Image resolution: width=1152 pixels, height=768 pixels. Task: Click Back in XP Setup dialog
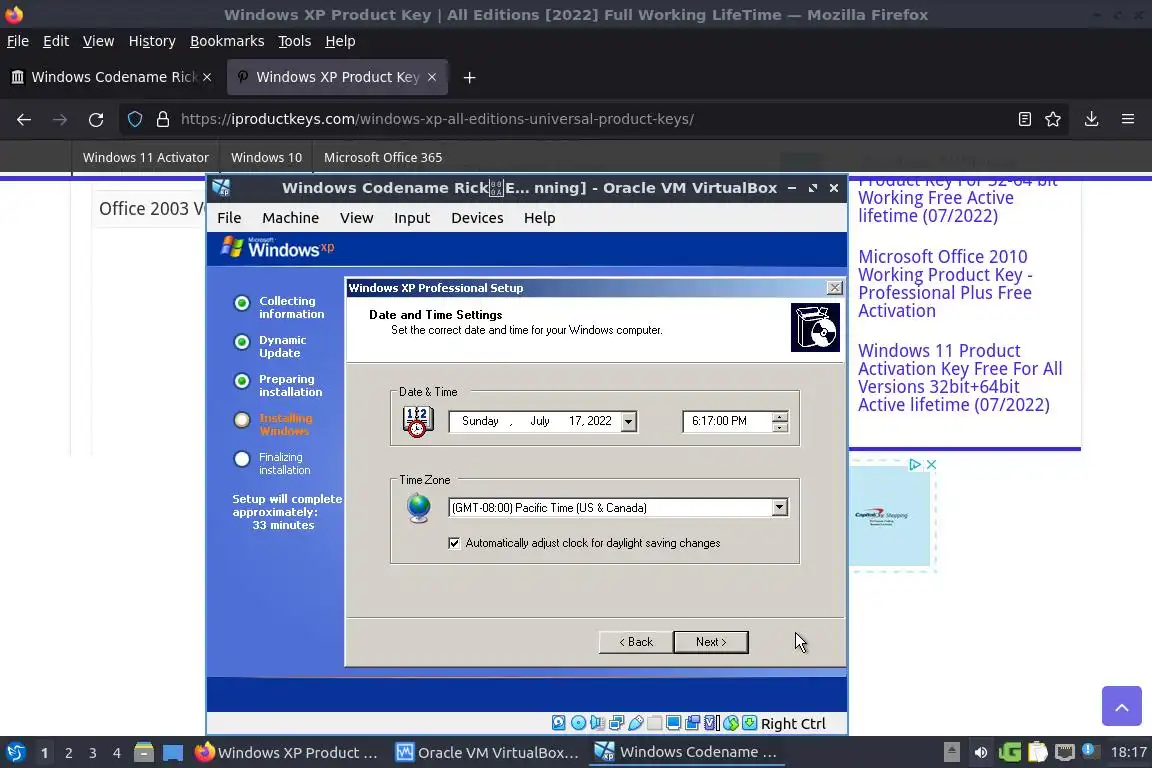(x=636, y=642)
